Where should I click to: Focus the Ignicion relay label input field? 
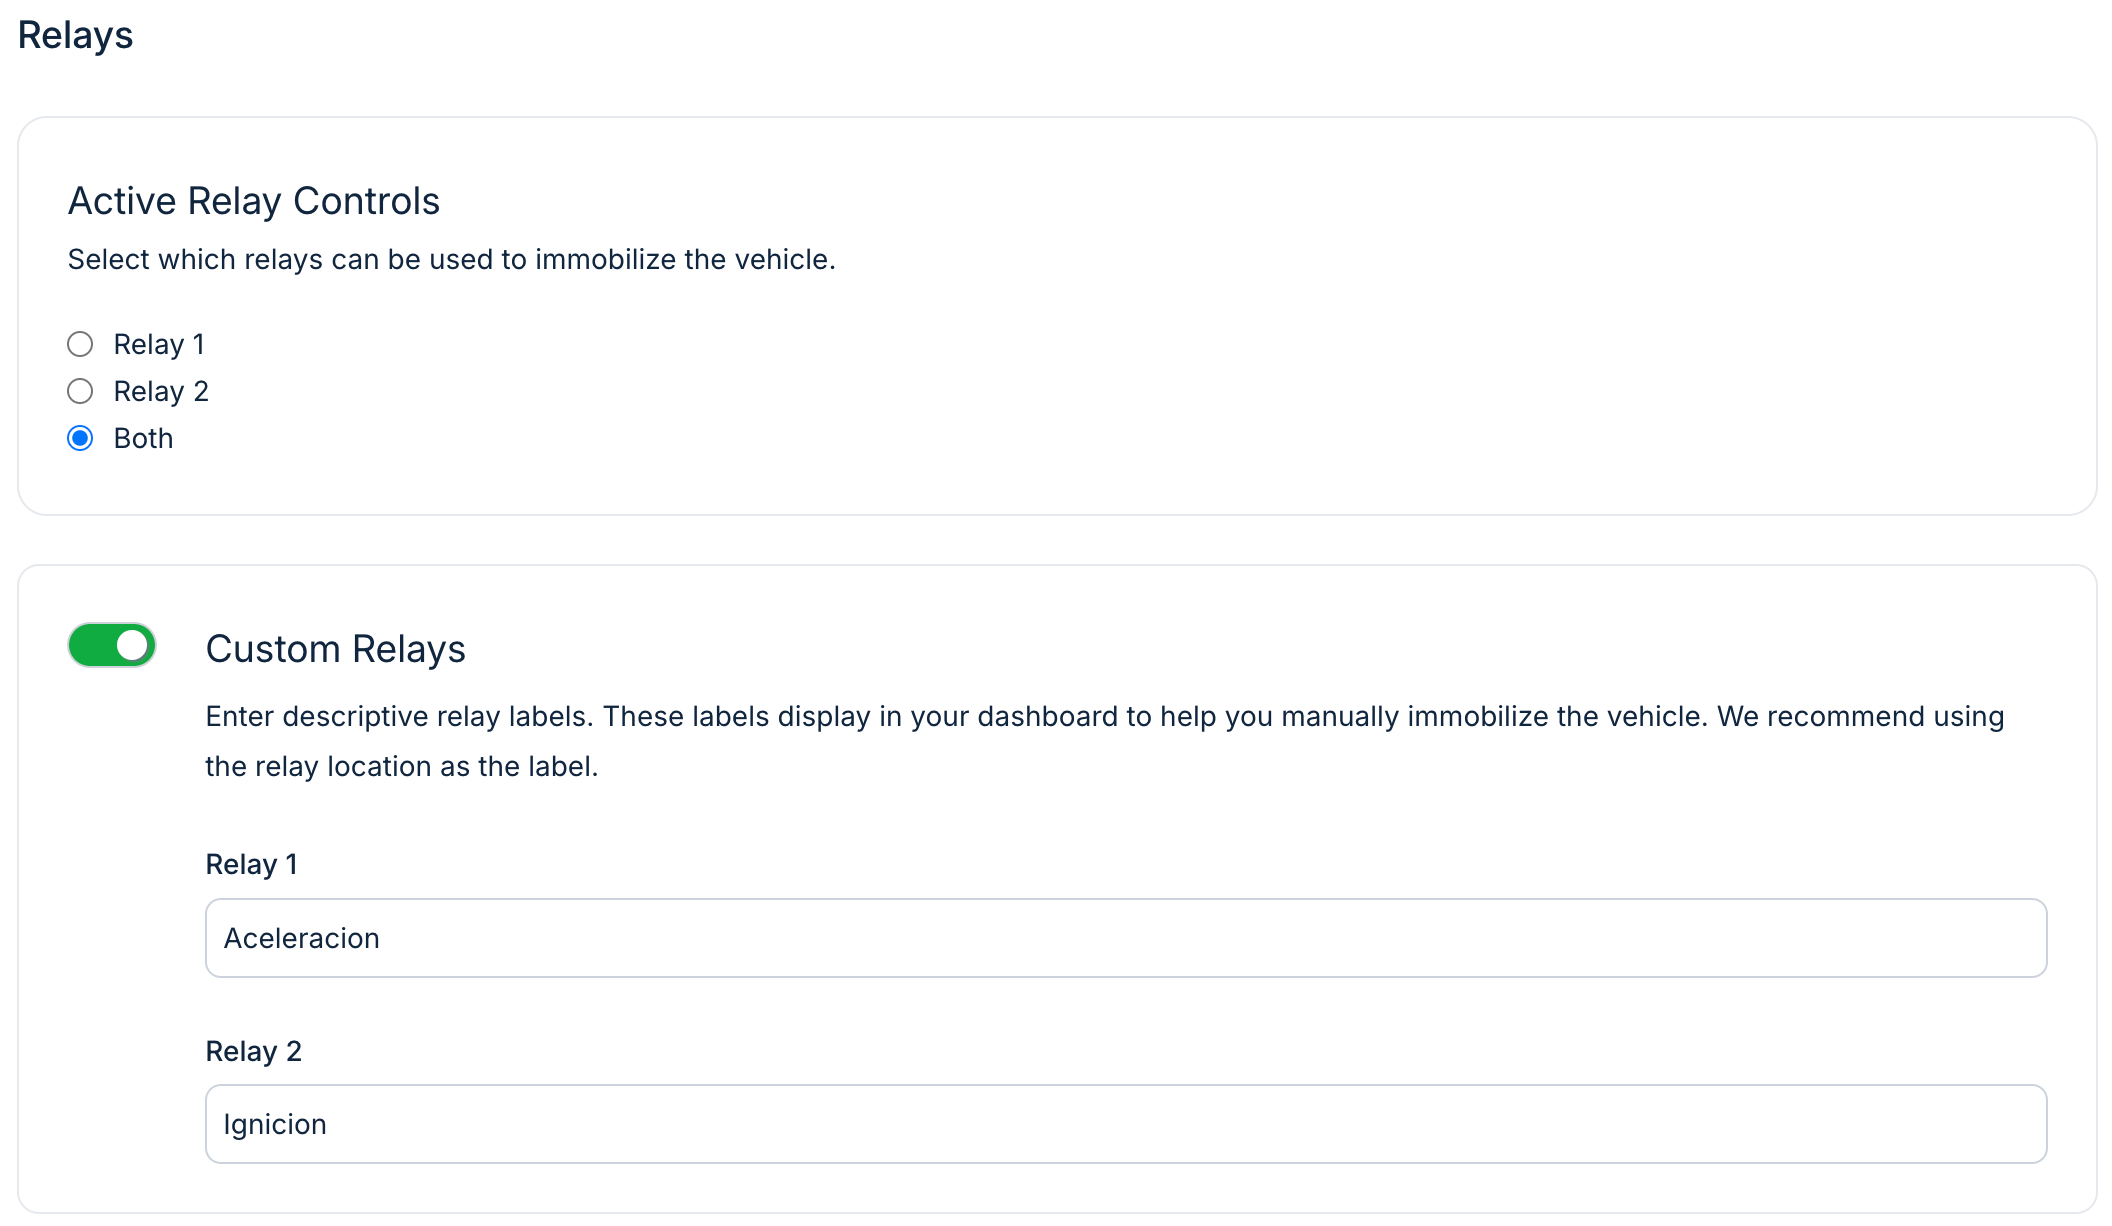[1125, 1124]
